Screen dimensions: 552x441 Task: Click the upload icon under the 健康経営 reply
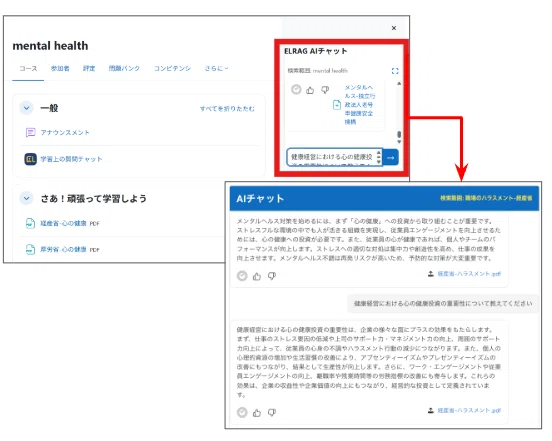(x=431, y=410)
